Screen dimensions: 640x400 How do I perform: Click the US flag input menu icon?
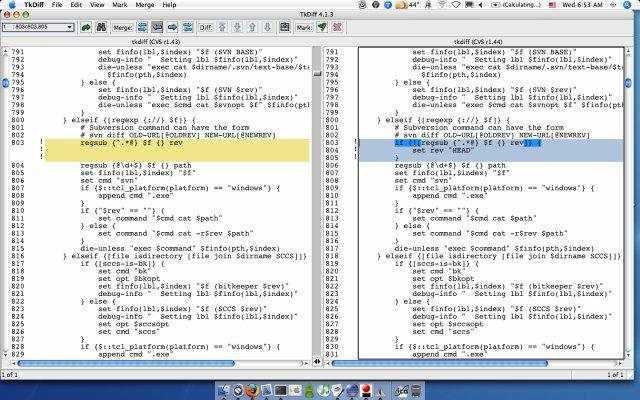(x=552, y=5)
